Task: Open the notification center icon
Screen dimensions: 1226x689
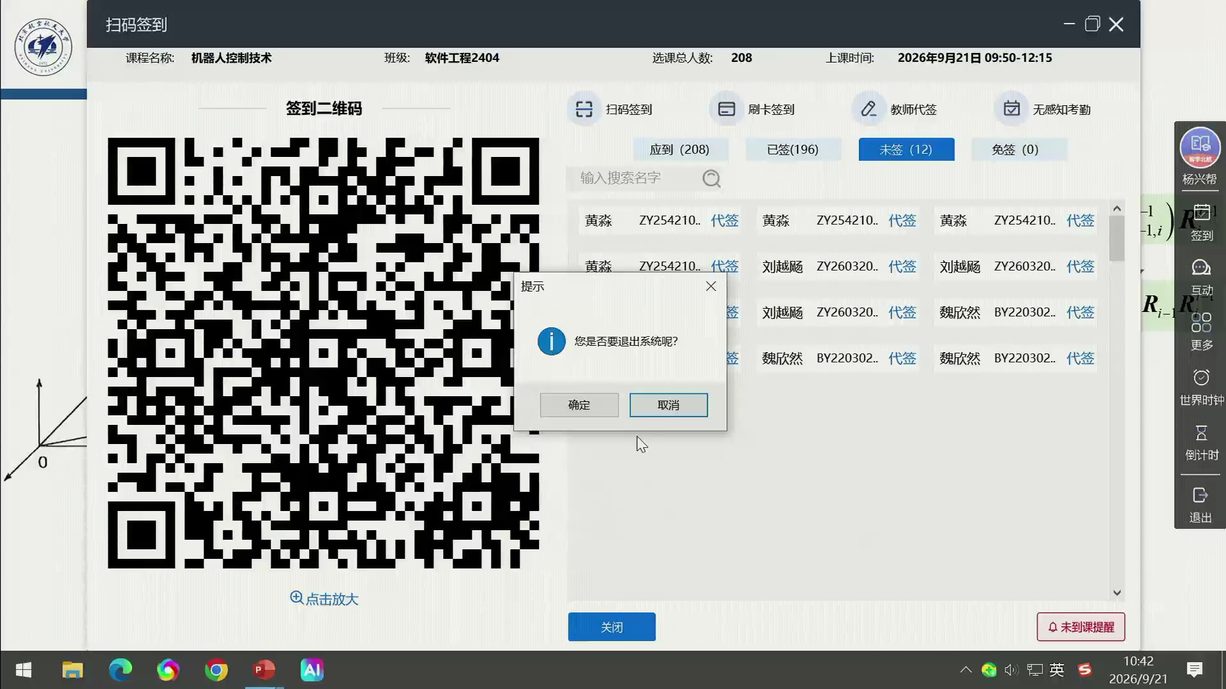Action: [x=1194, y=669]
